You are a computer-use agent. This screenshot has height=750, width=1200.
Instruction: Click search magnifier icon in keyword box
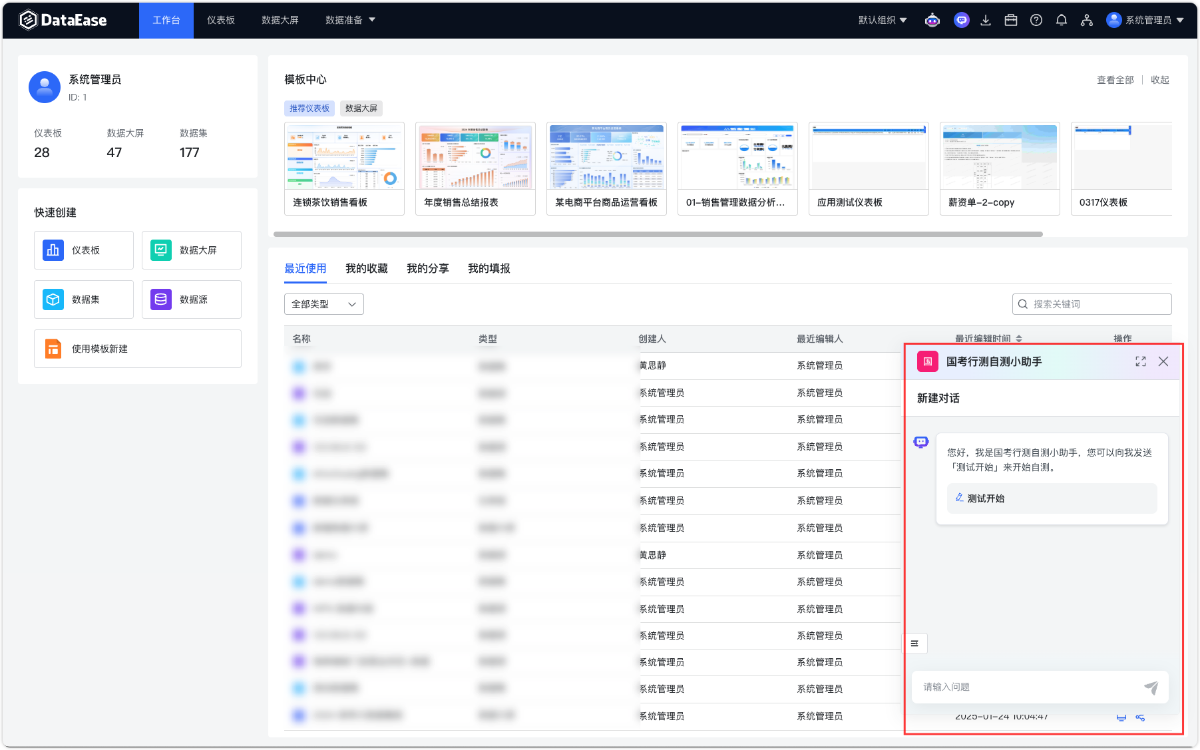1023,304
